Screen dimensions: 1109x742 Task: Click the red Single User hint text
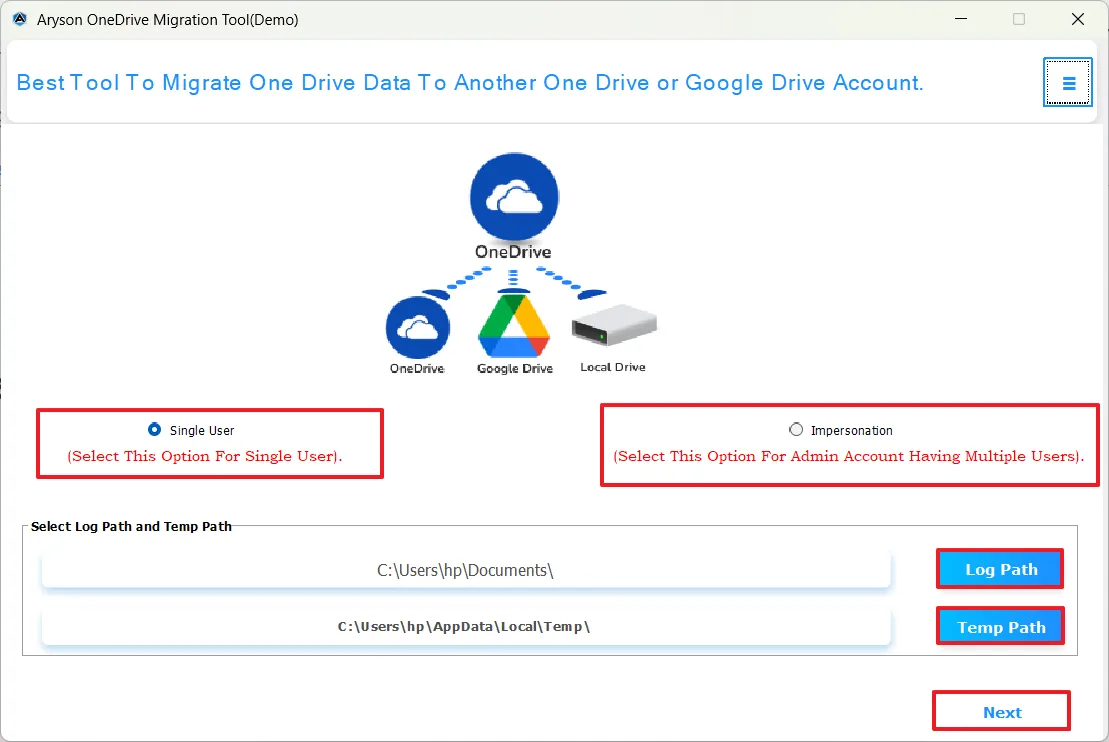point(205,456)
